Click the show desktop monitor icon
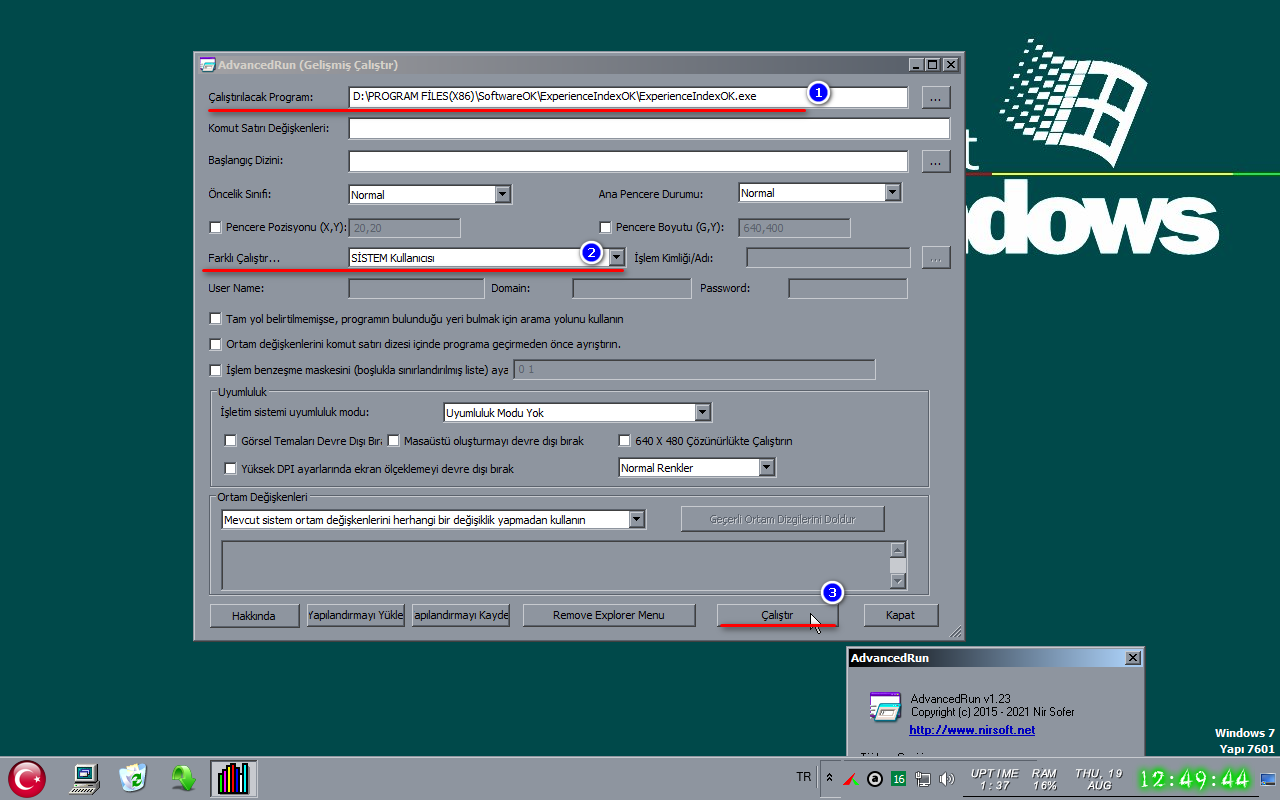This screenshot has width=1280, height=800. tap(1268, 779)
